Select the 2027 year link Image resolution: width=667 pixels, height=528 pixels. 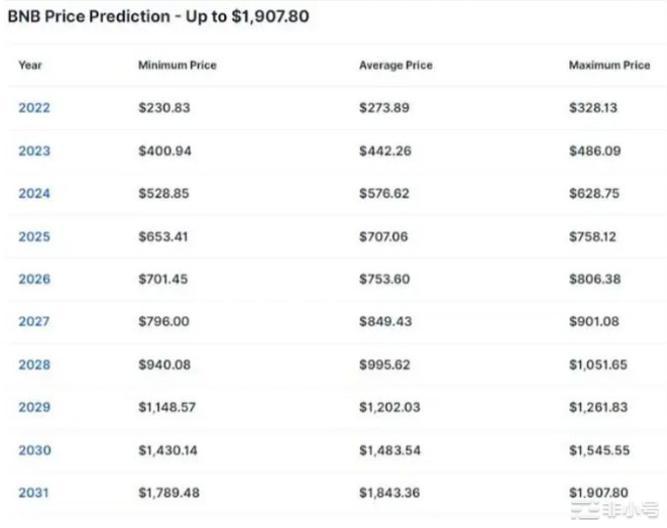click(34, 321)
